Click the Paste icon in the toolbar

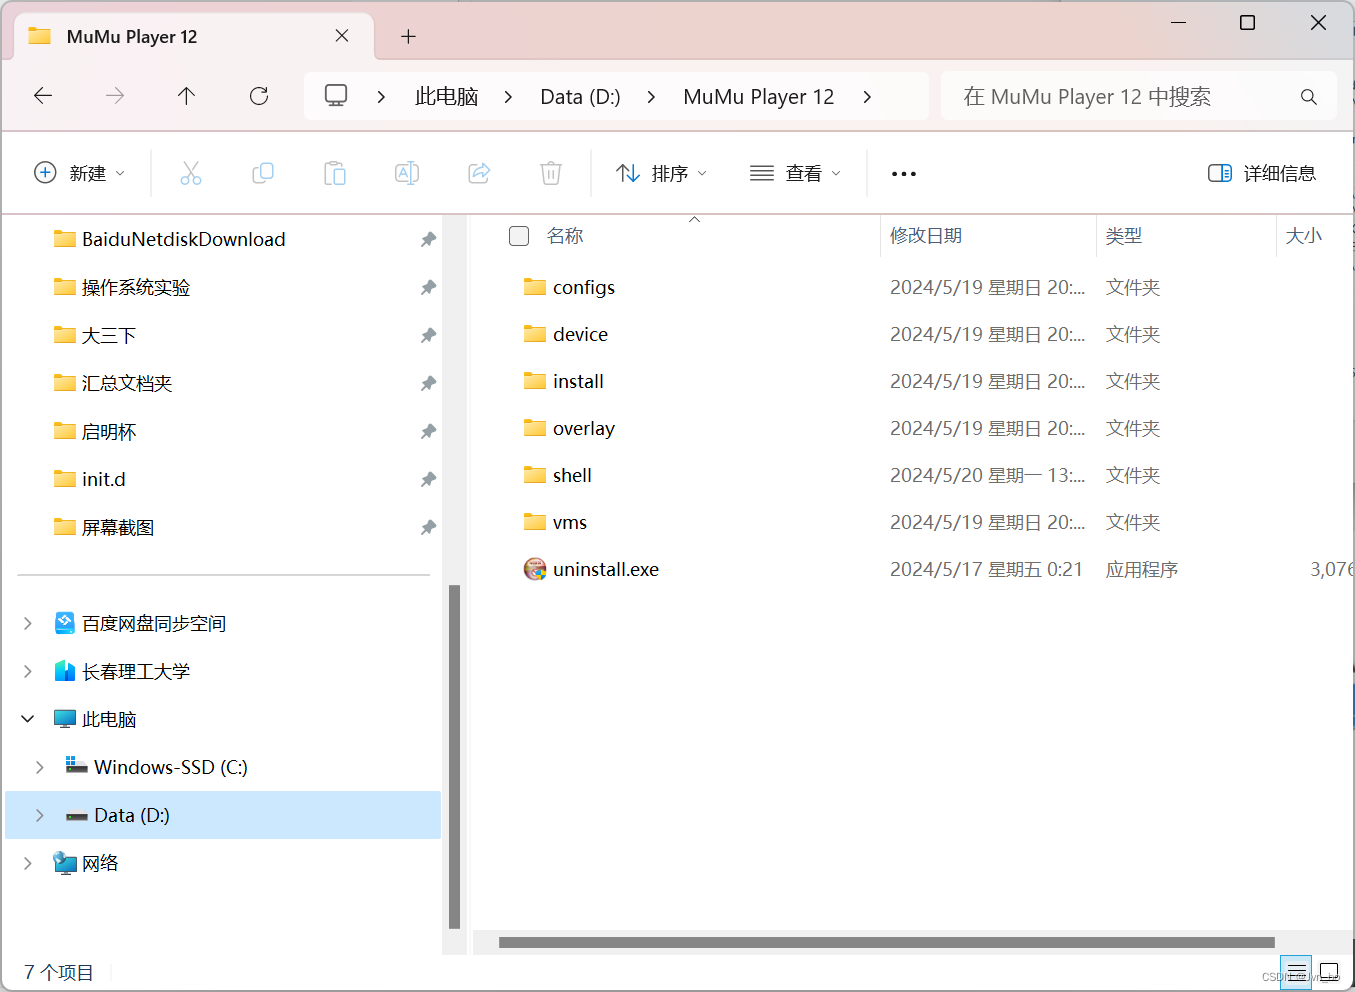335,172
